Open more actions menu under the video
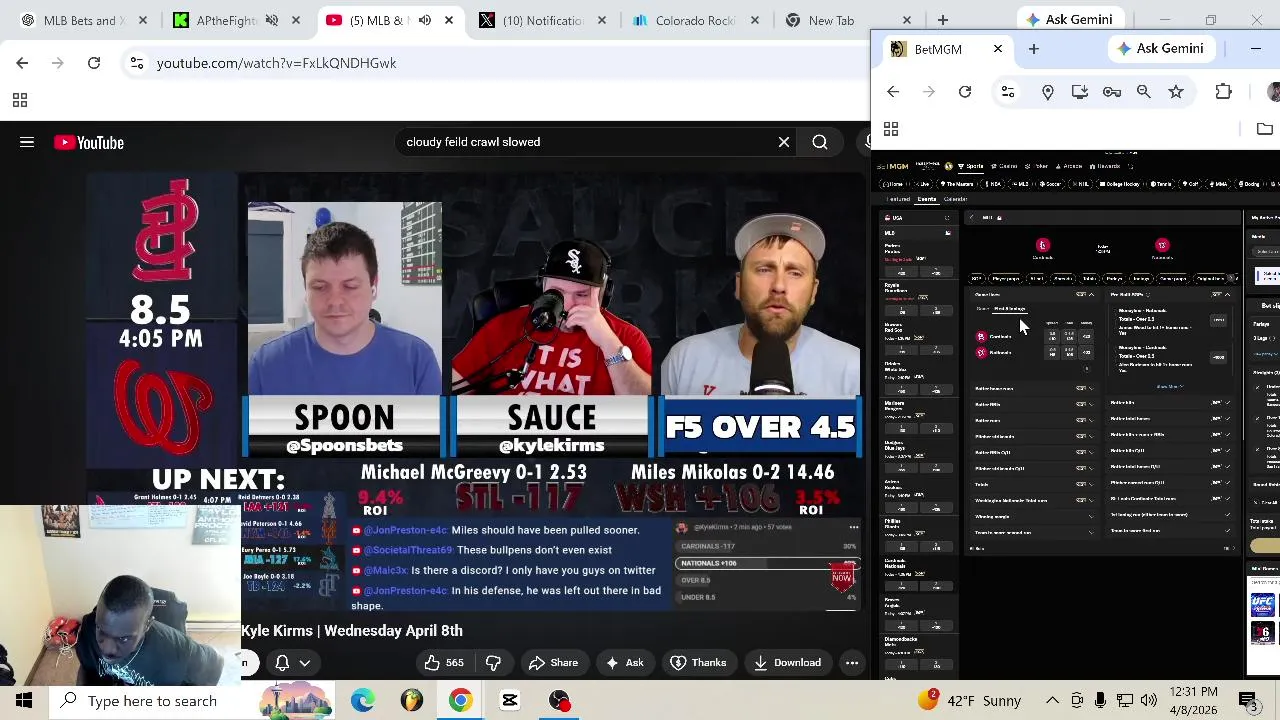Screen dimensions: 1280x720 coord(852,662)
